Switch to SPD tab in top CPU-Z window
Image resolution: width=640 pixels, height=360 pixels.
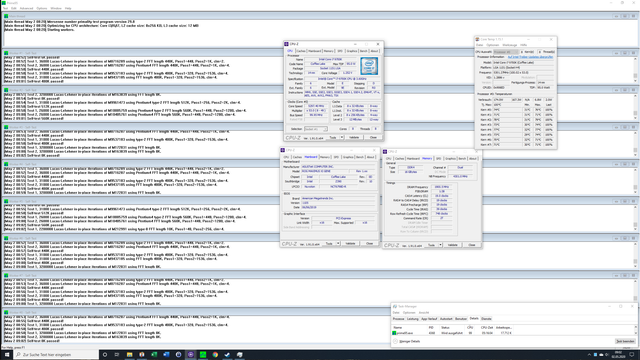340,51
